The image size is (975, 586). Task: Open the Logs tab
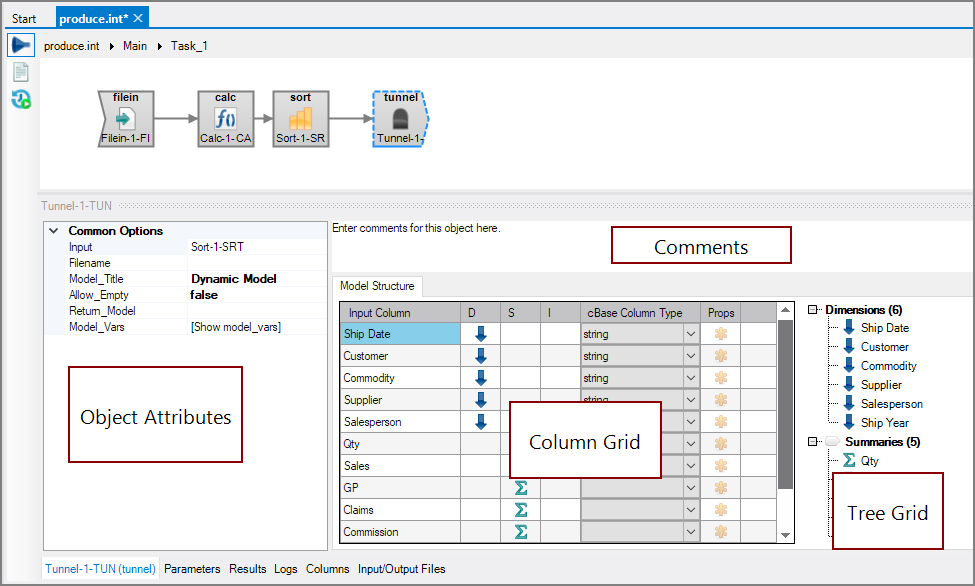286,569
